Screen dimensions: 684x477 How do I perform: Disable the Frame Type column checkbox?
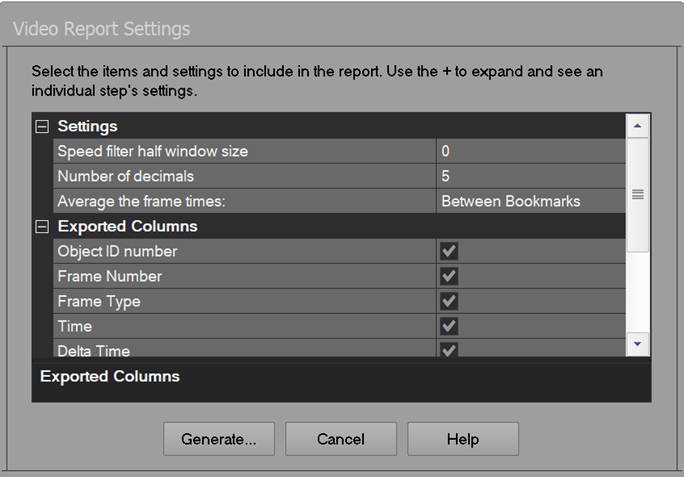pyautogui.click(x=449, y=301)
